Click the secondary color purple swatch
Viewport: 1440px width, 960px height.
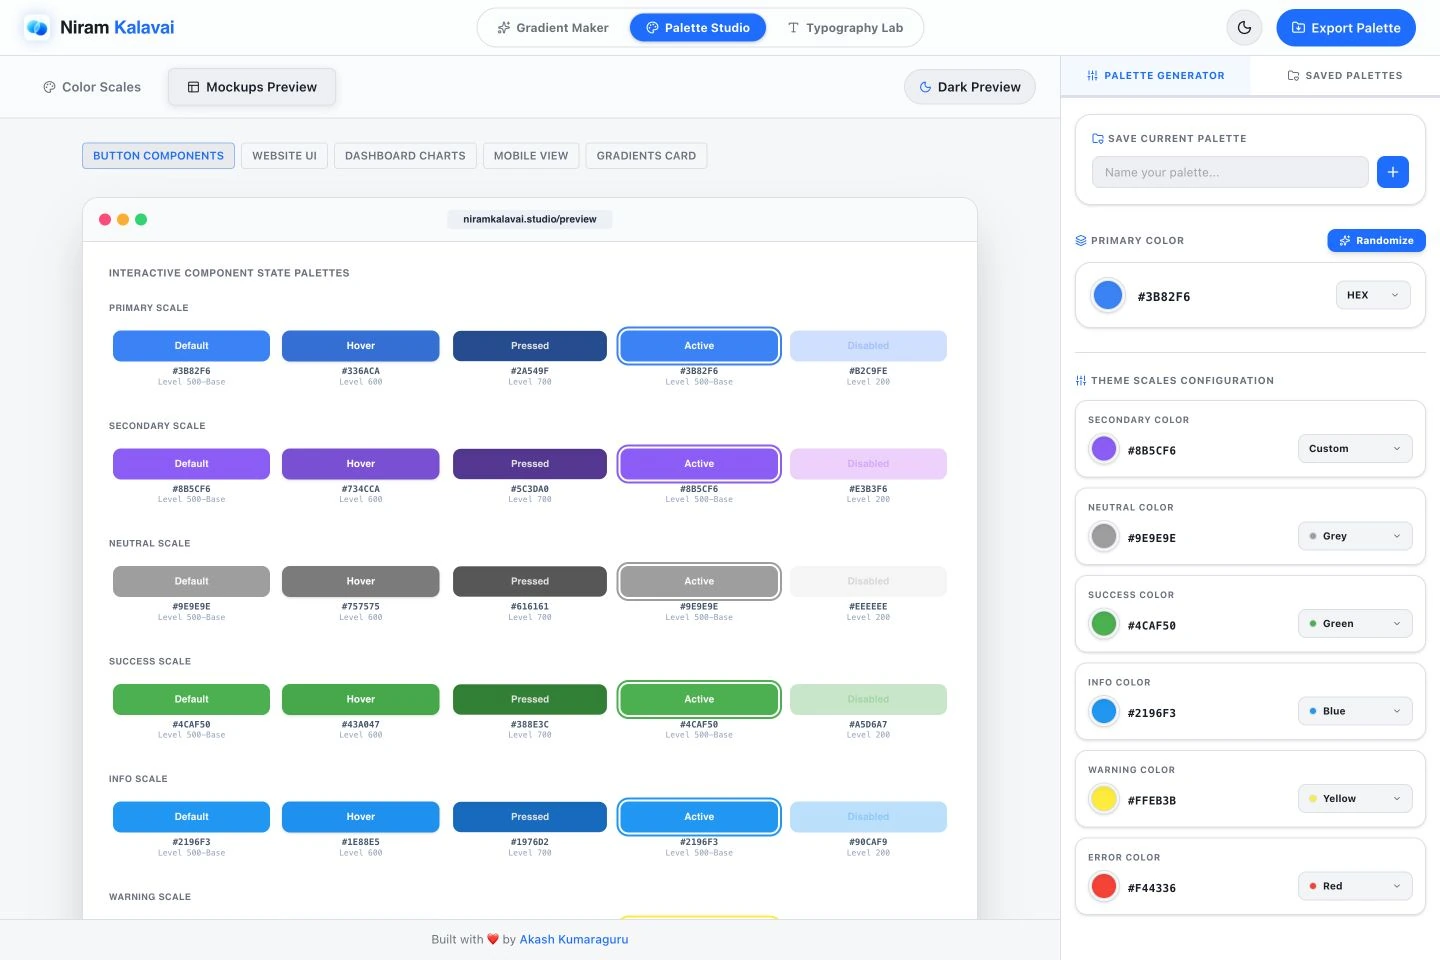point(1104,449)
